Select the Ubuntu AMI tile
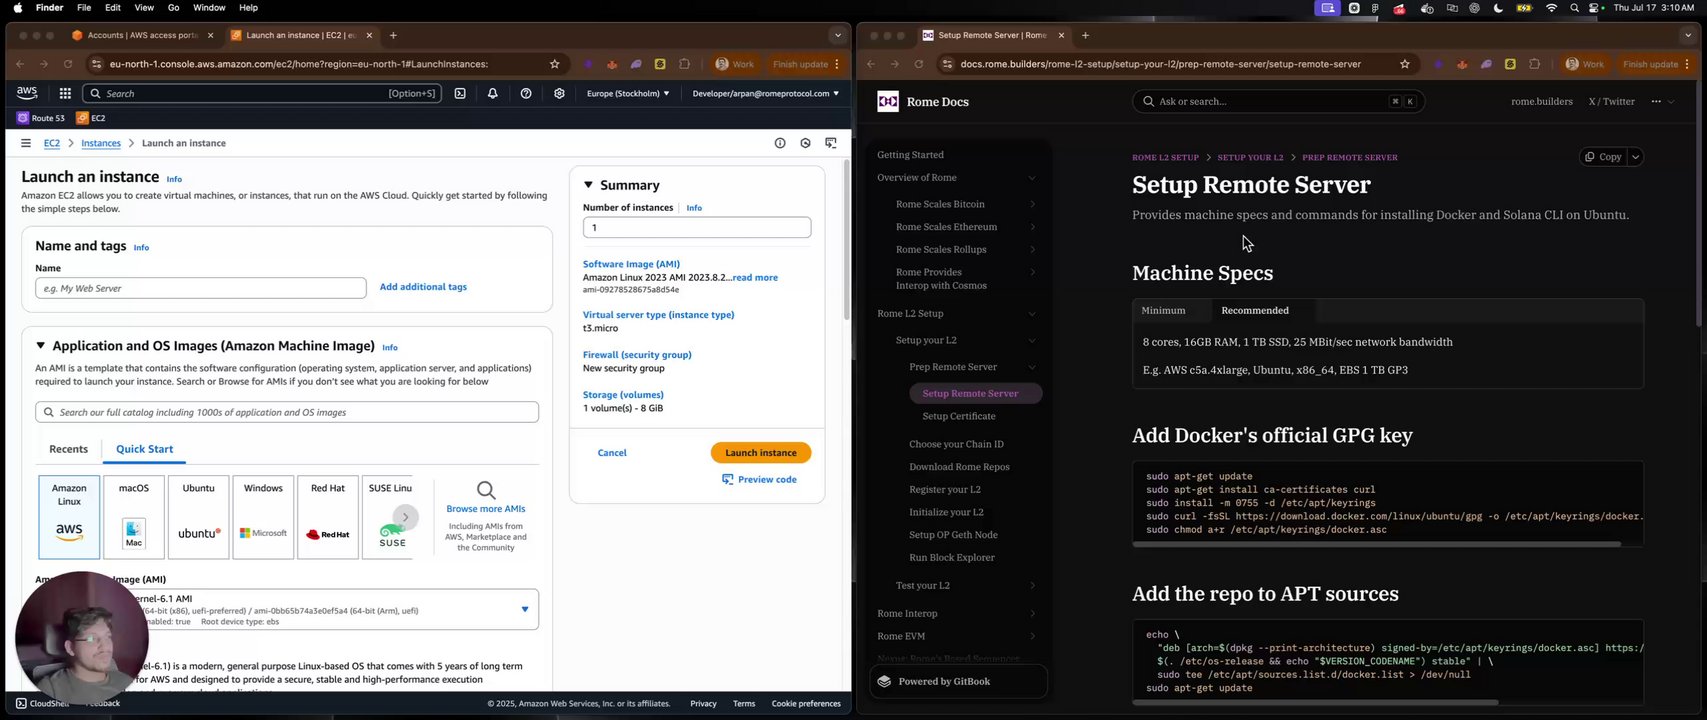Viewport: 1707px width, 720px height. coord(198,517)
